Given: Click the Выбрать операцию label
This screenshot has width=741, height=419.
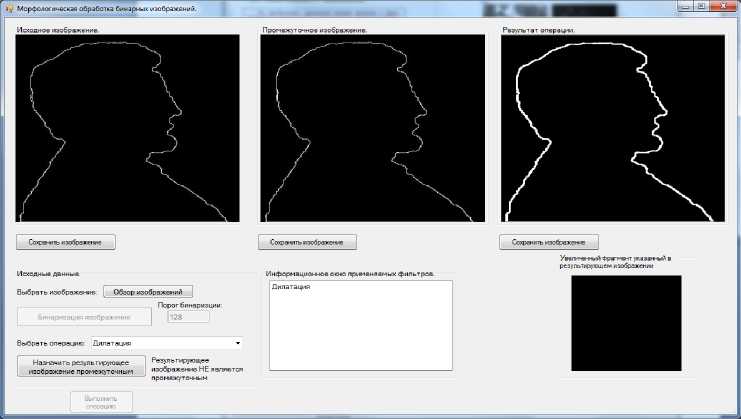Looking at the screenshot, I should tap(51, 343).
